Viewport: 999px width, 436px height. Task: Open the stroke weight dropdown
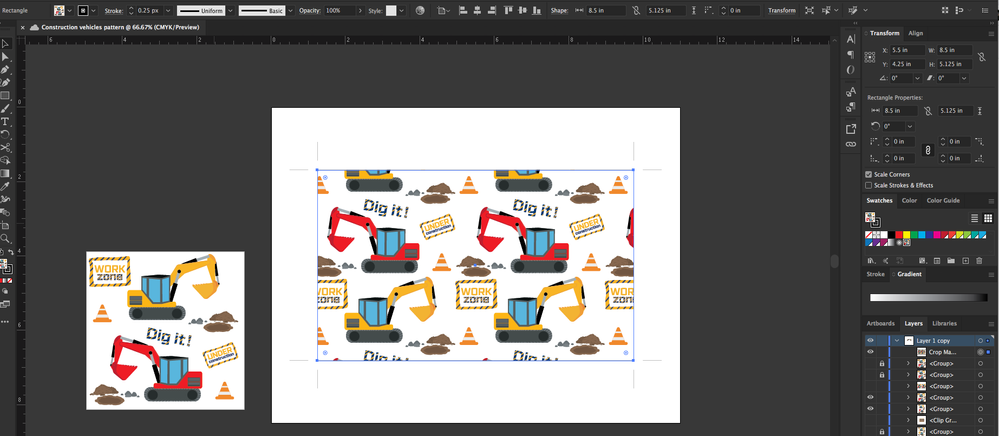pos(170,10)
